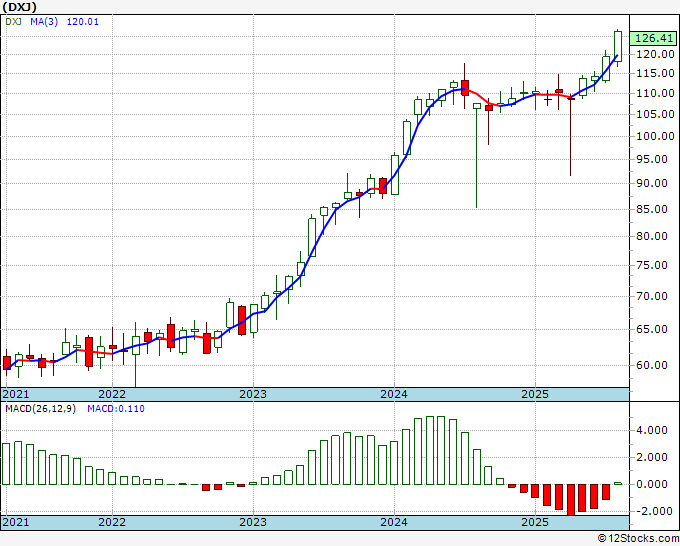Click the long-wick candle dropping to 85 in 2024
This screenshot has height=546, width=680.
pos(477,155)
